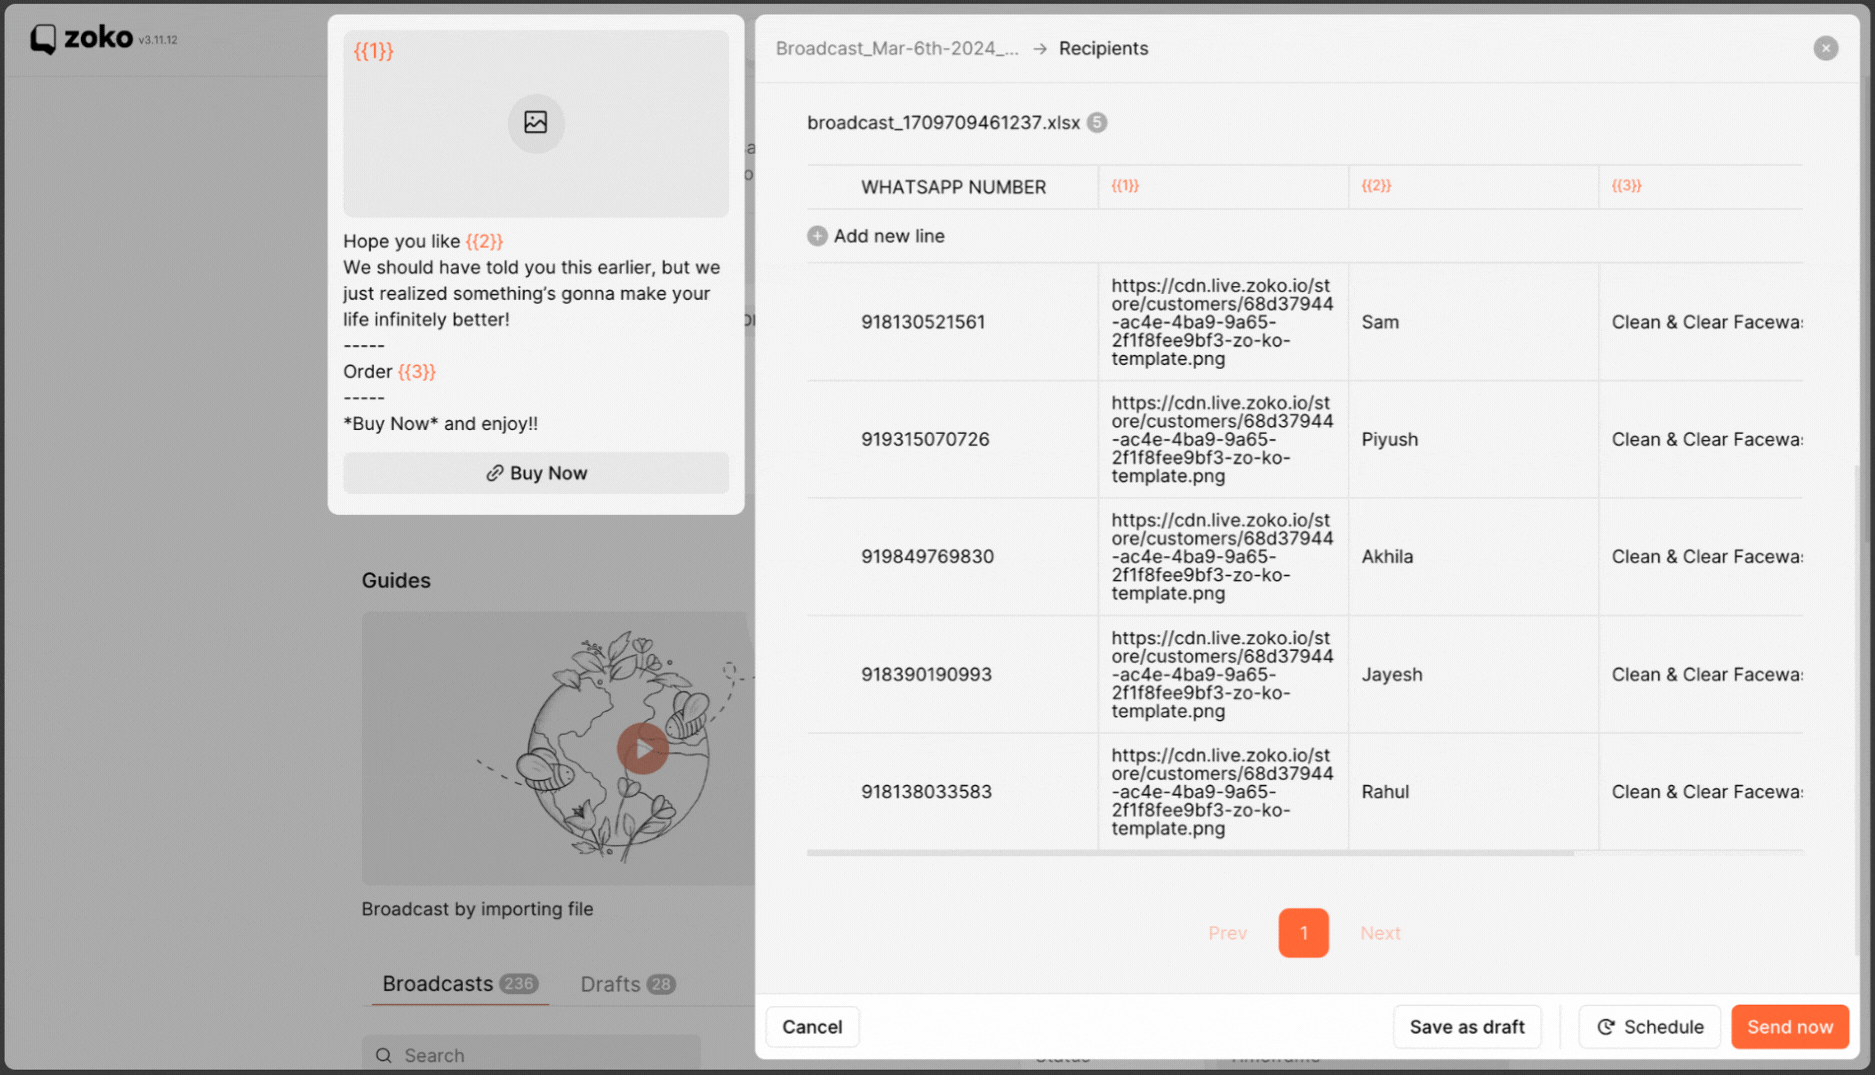Cancel the broadcast setup

(812, 1027)
